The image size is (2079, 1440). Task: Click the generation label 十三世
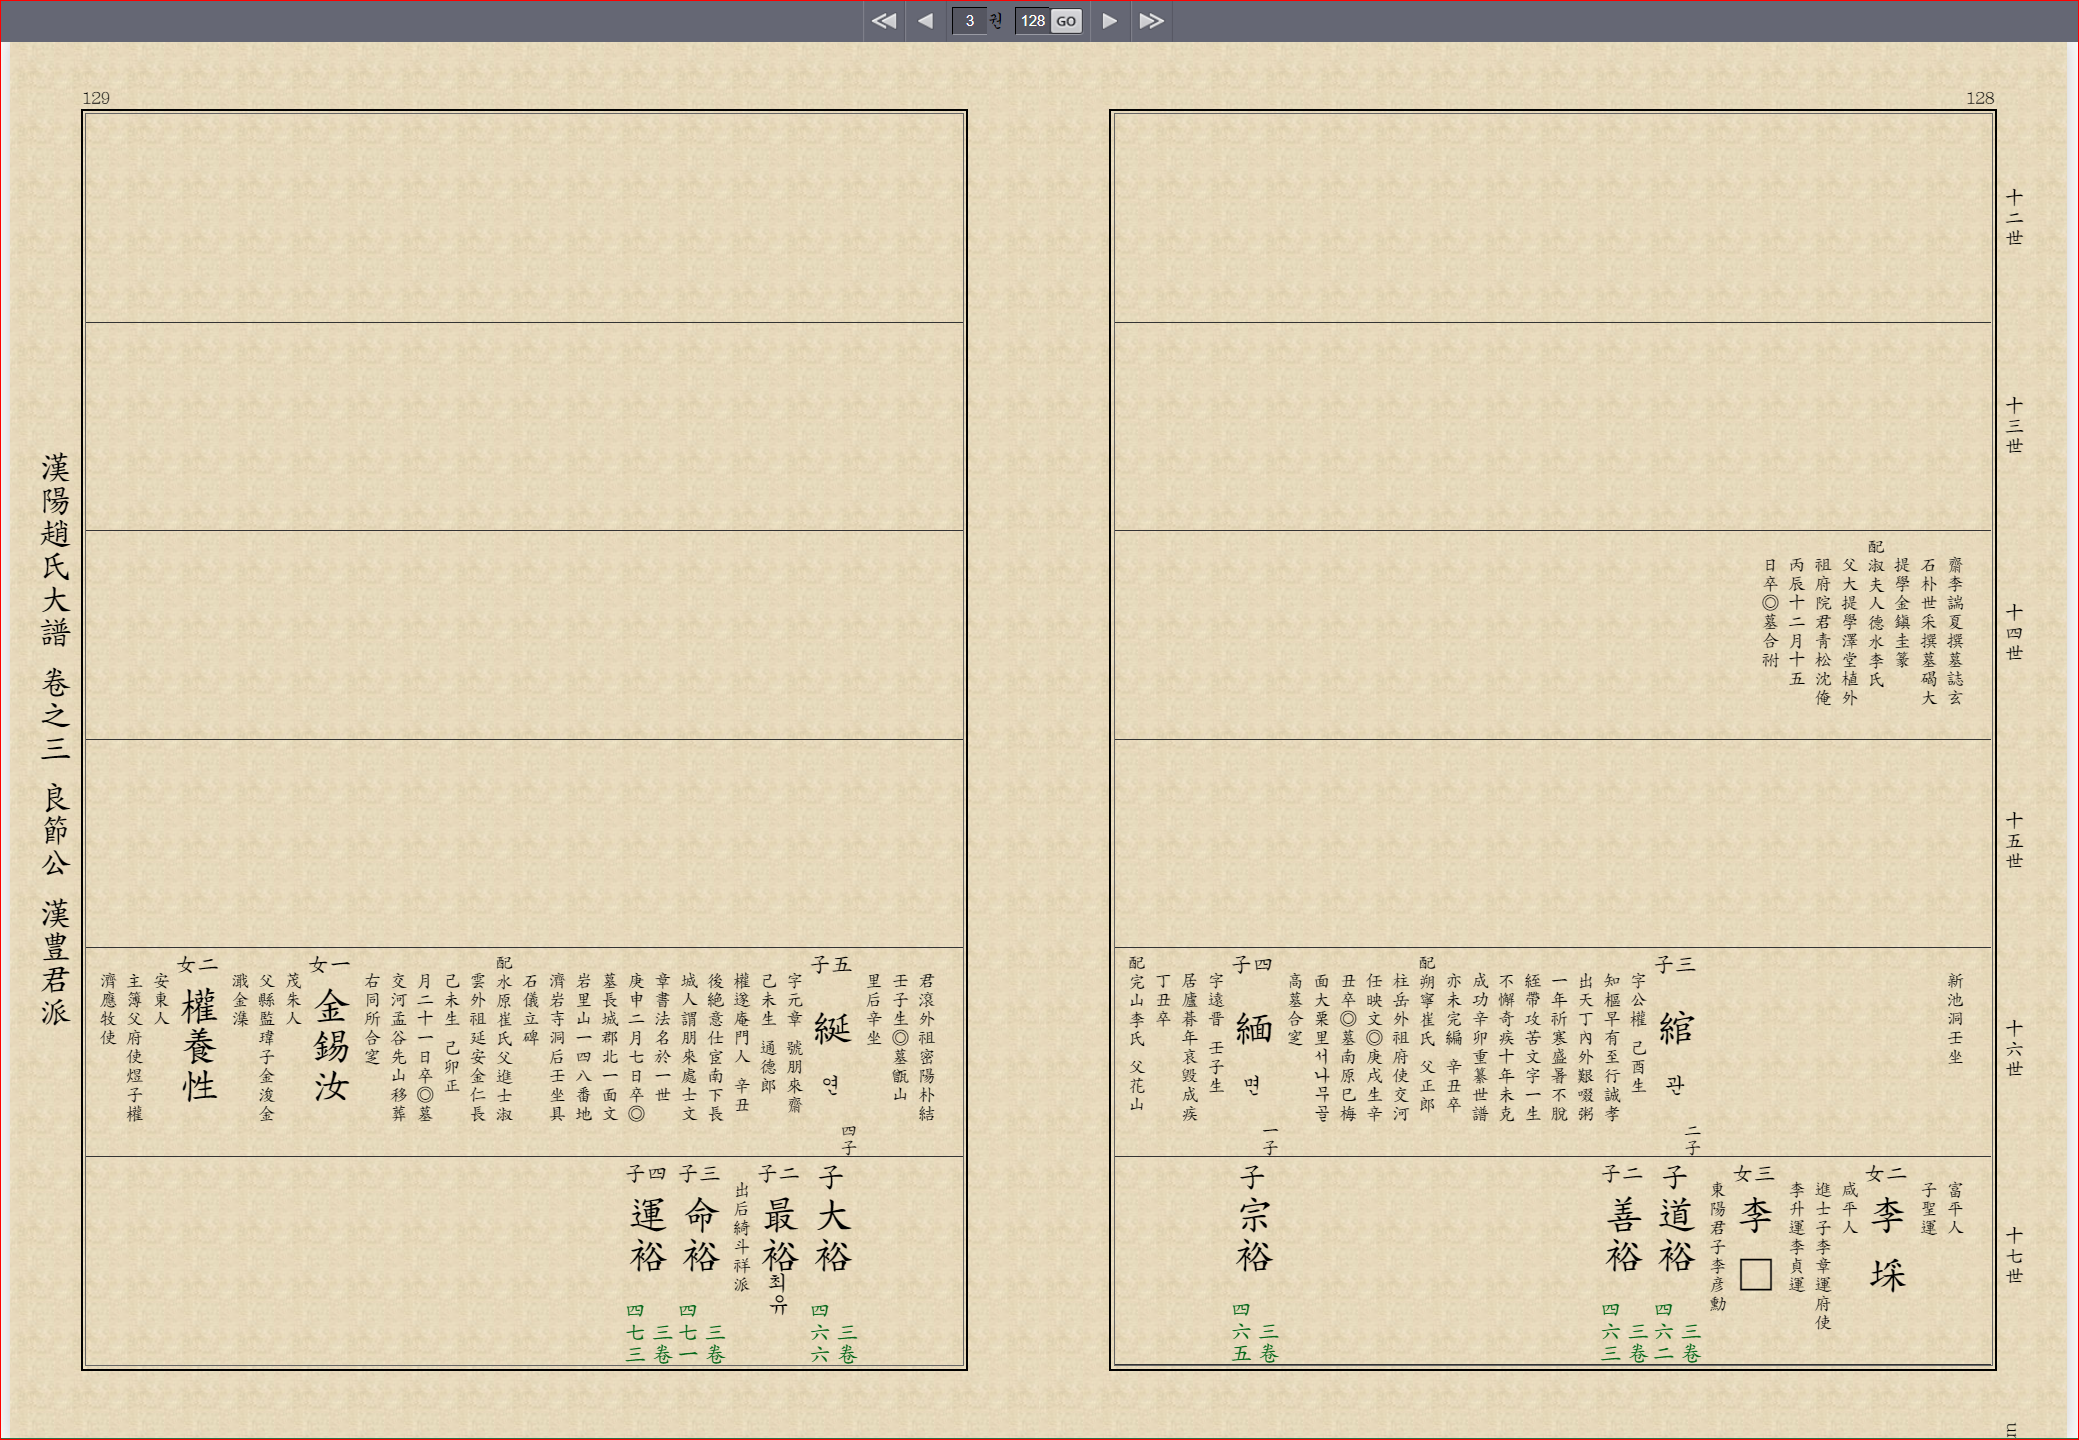2014,425
